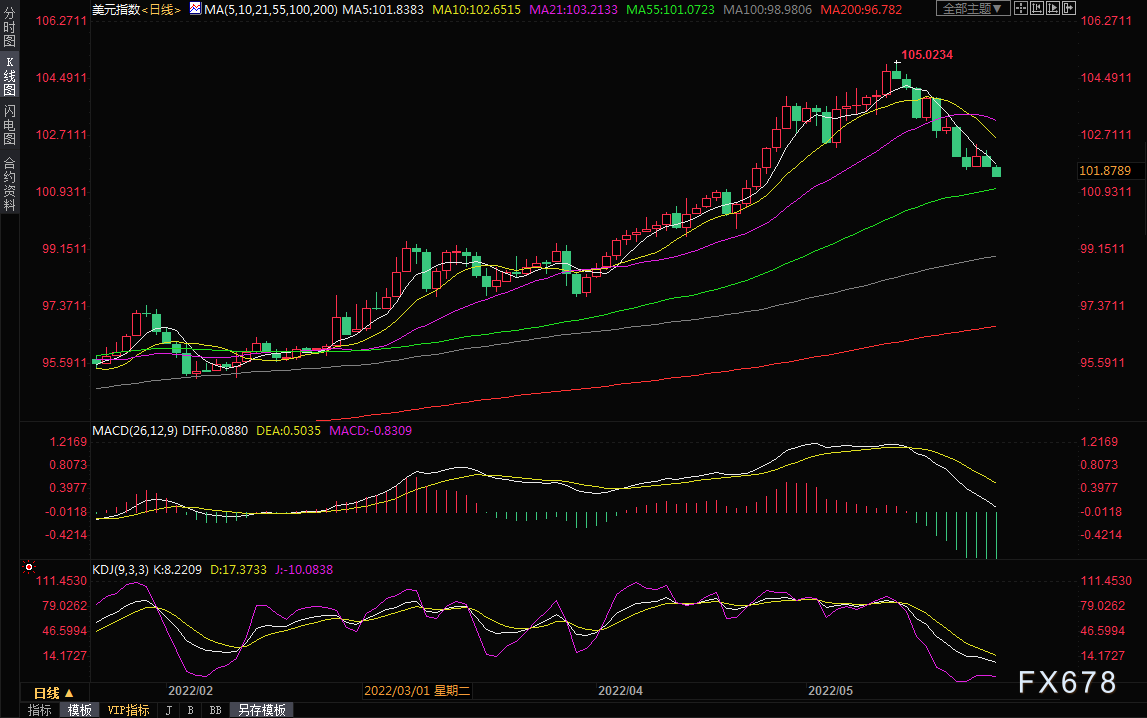Open the <日线> period dropdown beside 美元指数

coord(161,9)
